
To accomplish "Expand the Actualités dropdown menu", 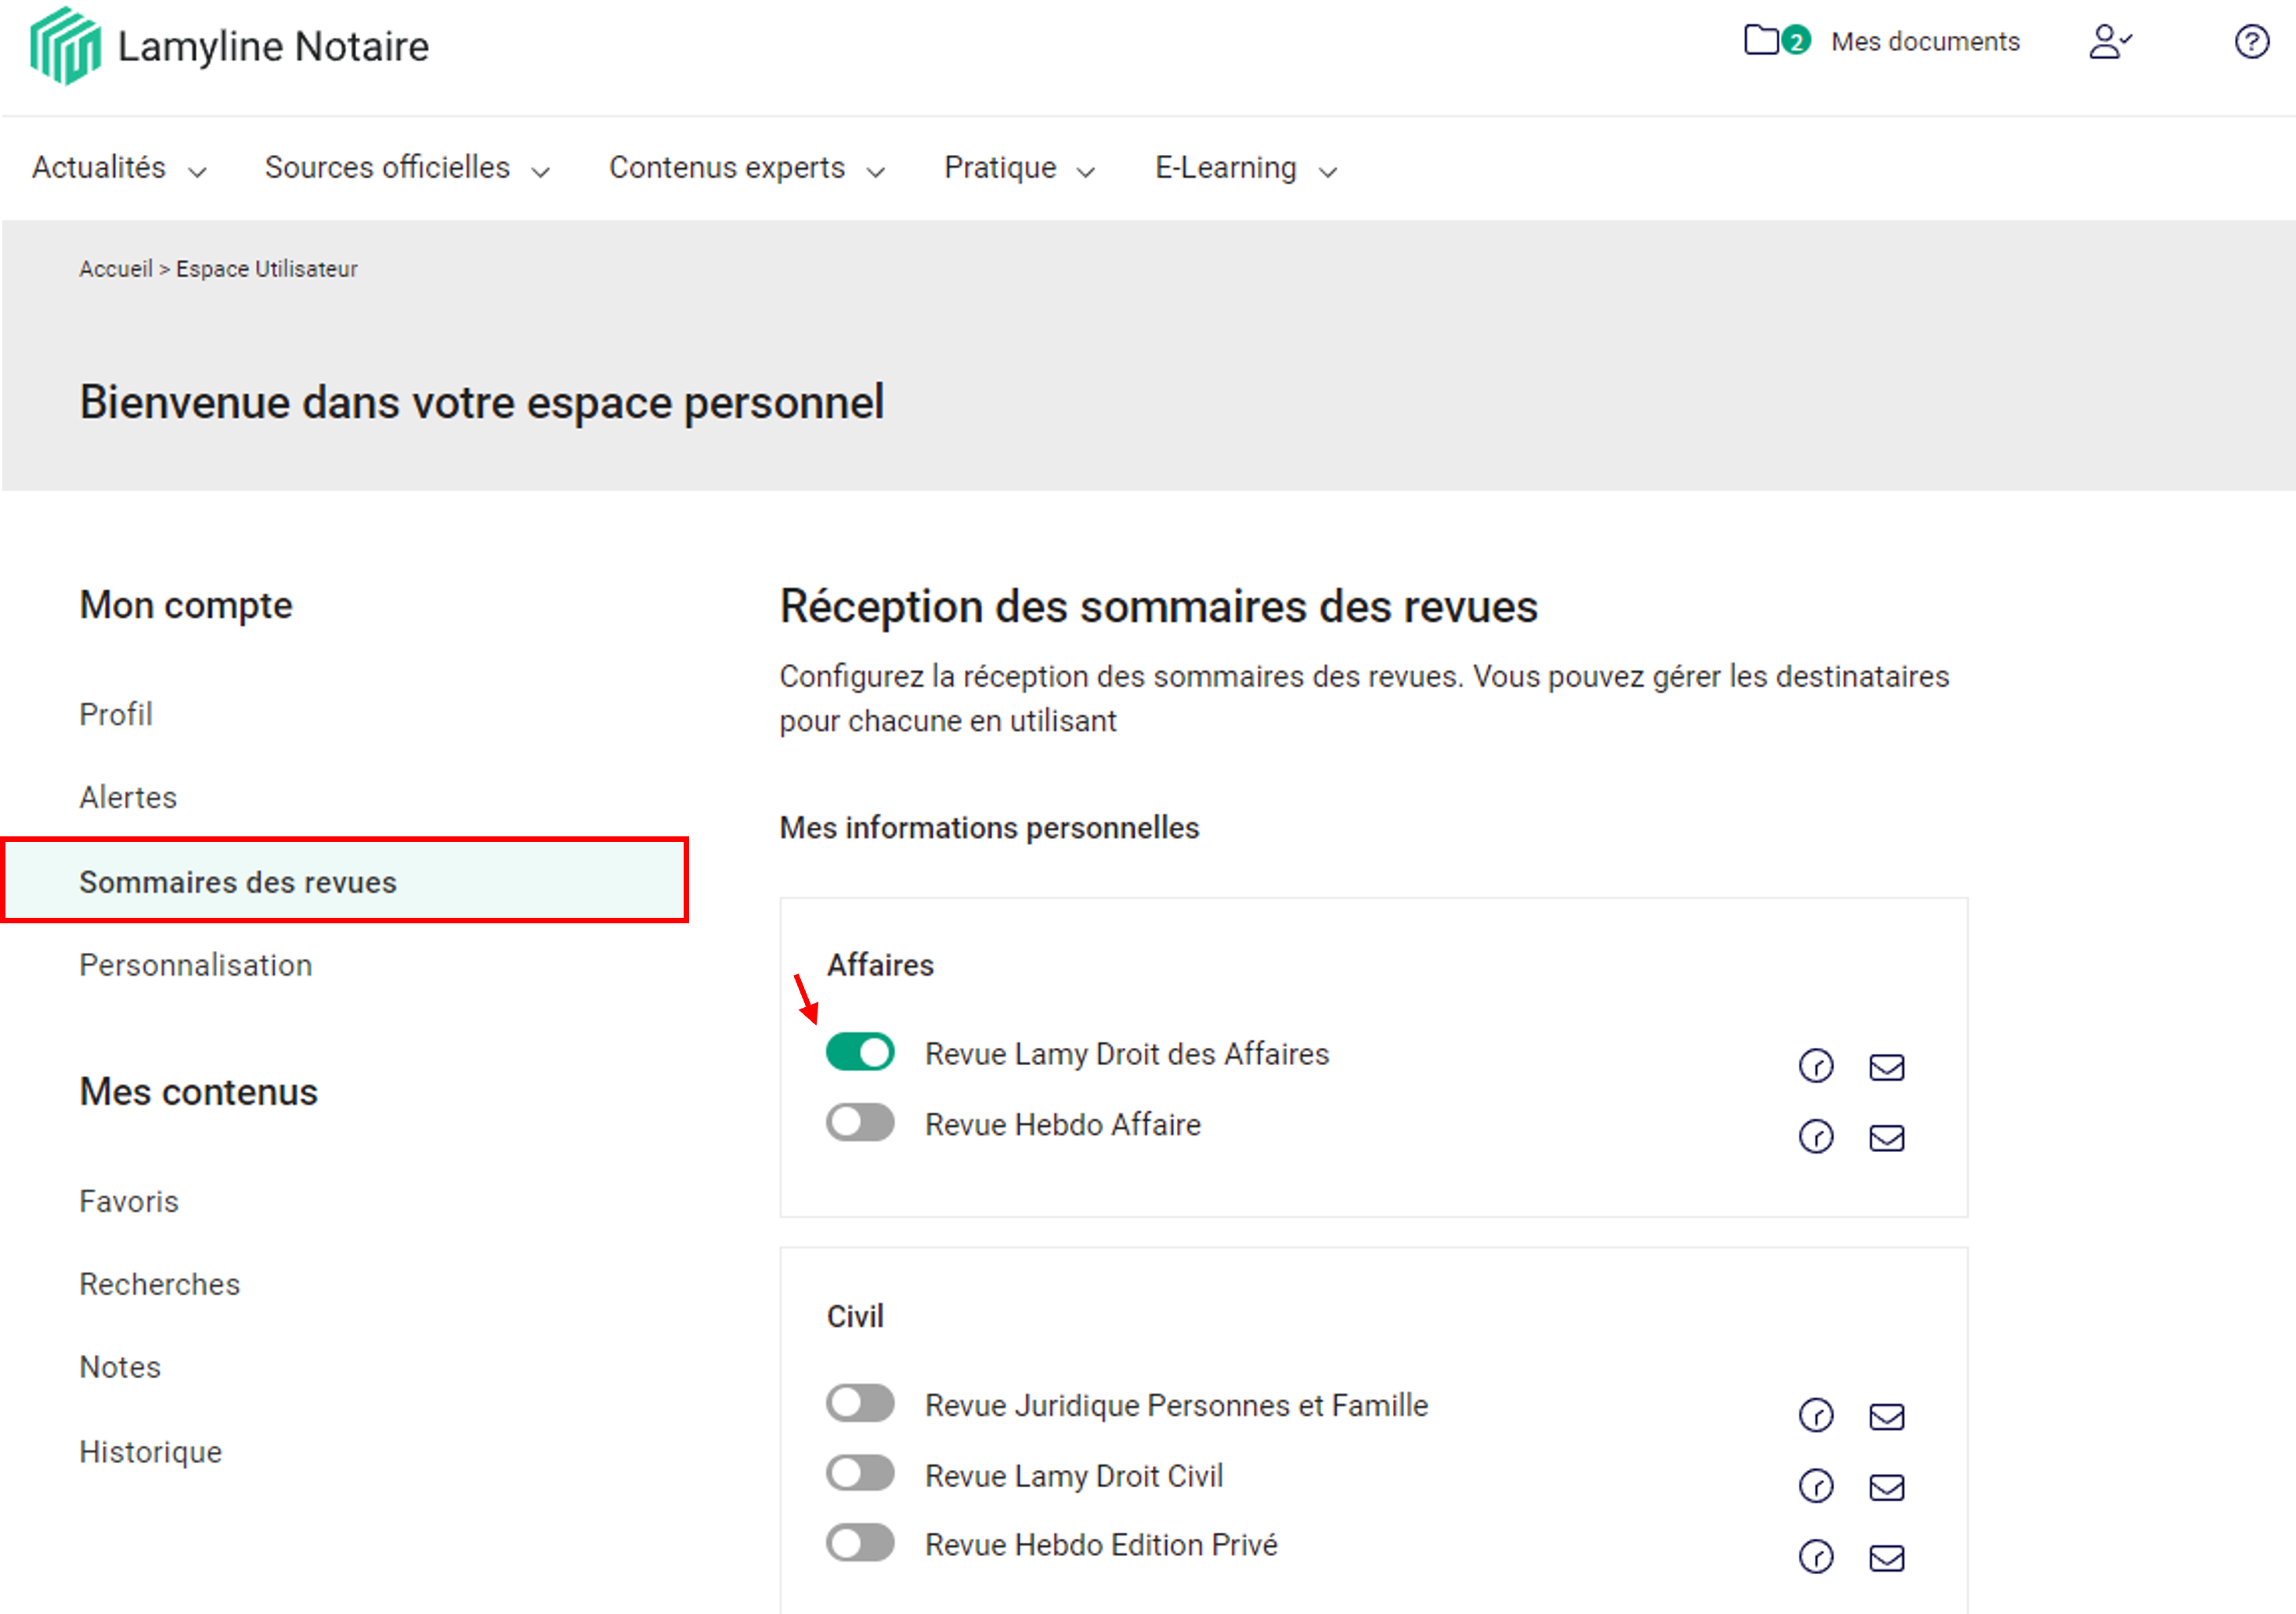I will click(x=118, y=168).
